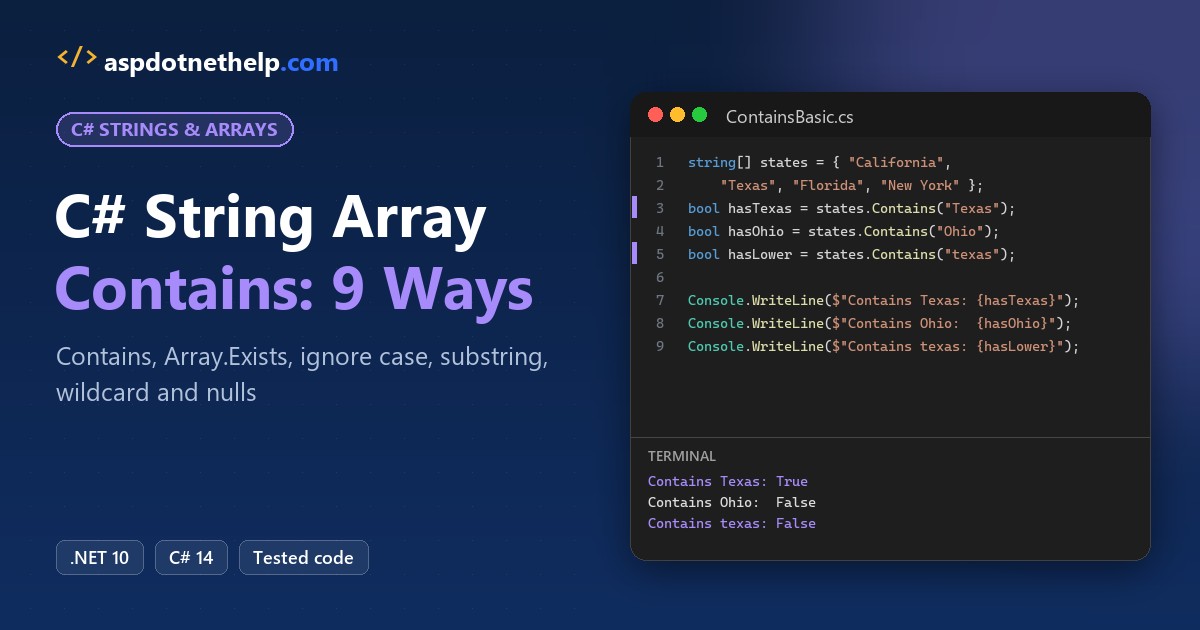The width and height of the screenshot is (1200, 630).
Task: Click line number 1 in the gutter
Action: tap(659, 162)
